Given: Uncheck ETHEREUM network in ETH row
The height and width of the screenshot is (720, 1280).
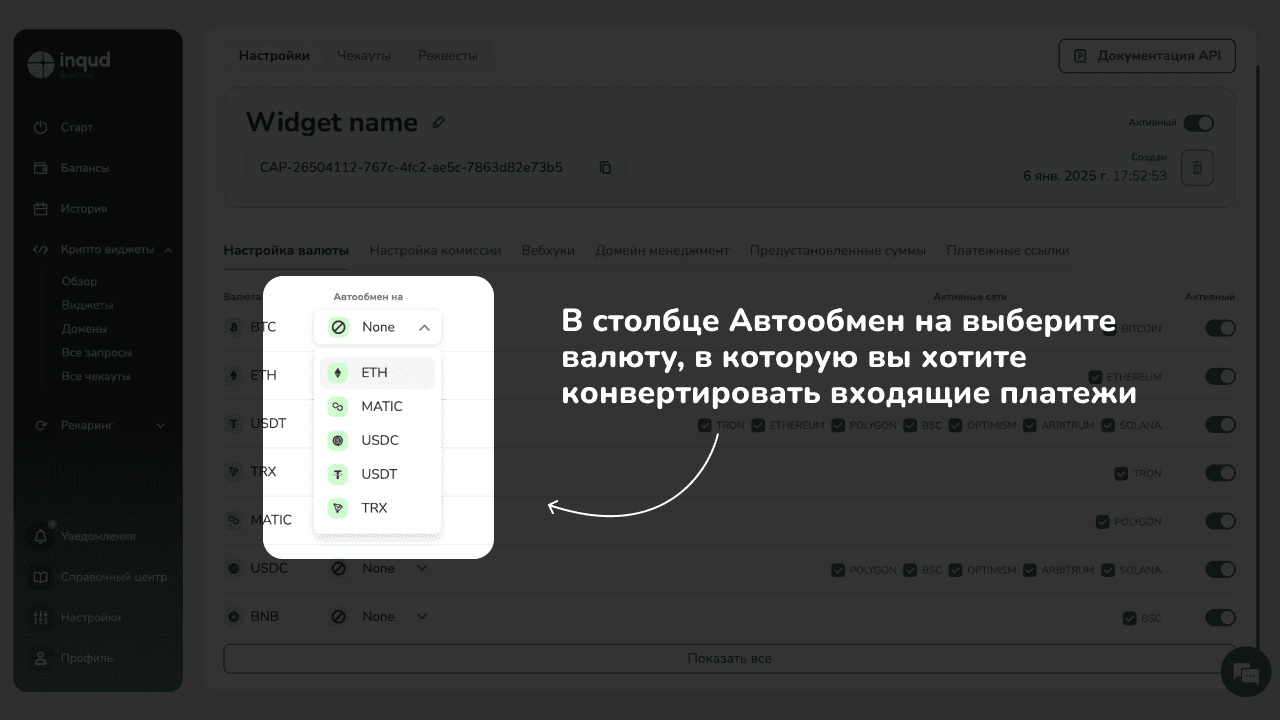Looking at the screenshot, I should tap(1095, 377).
